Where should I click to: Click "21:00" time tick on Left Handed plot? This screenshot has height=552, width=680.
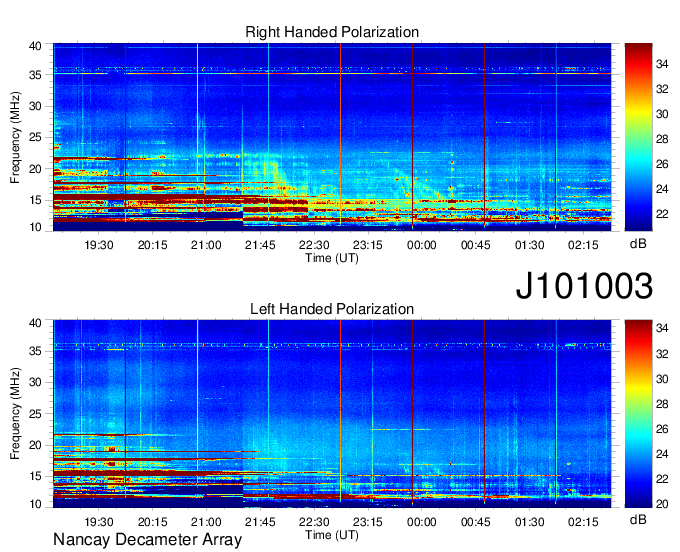(x=206, y=522)
